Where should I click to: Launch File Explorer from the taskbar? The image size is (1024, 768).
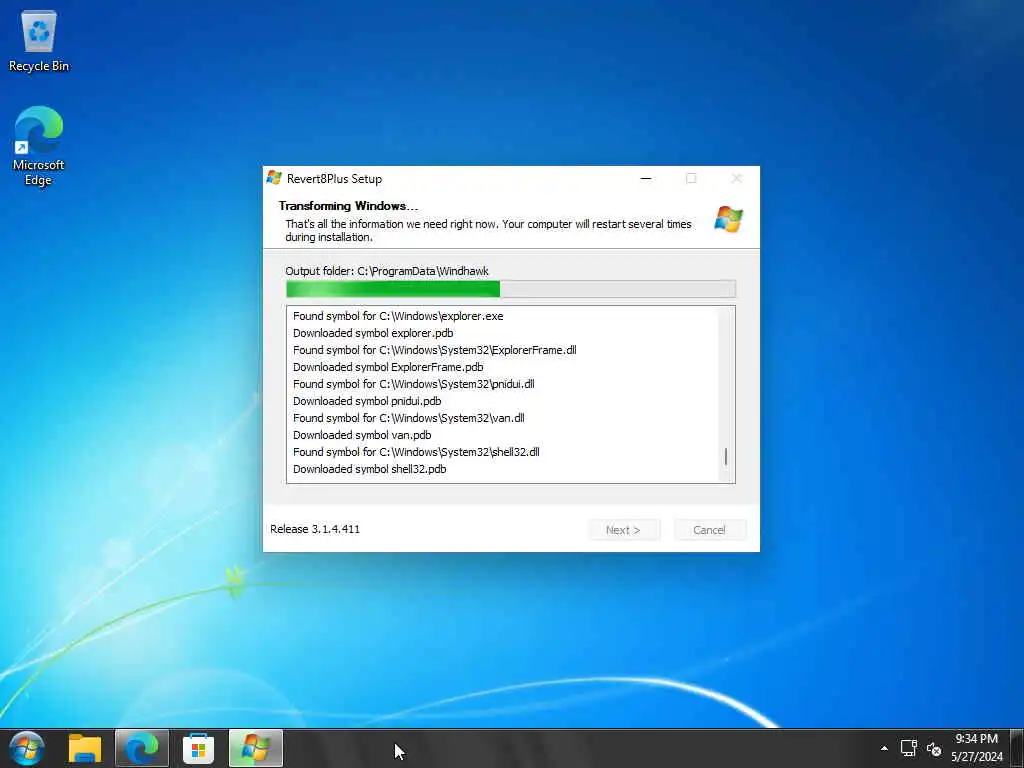pos(85,748)
